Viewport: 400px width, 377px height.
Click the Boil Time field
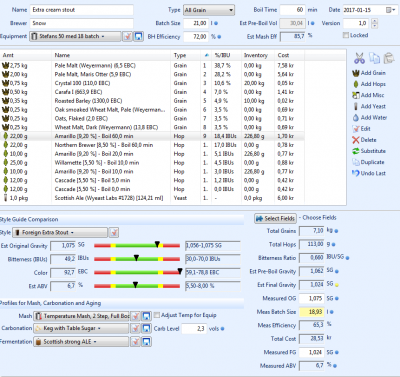coord(293,10)
